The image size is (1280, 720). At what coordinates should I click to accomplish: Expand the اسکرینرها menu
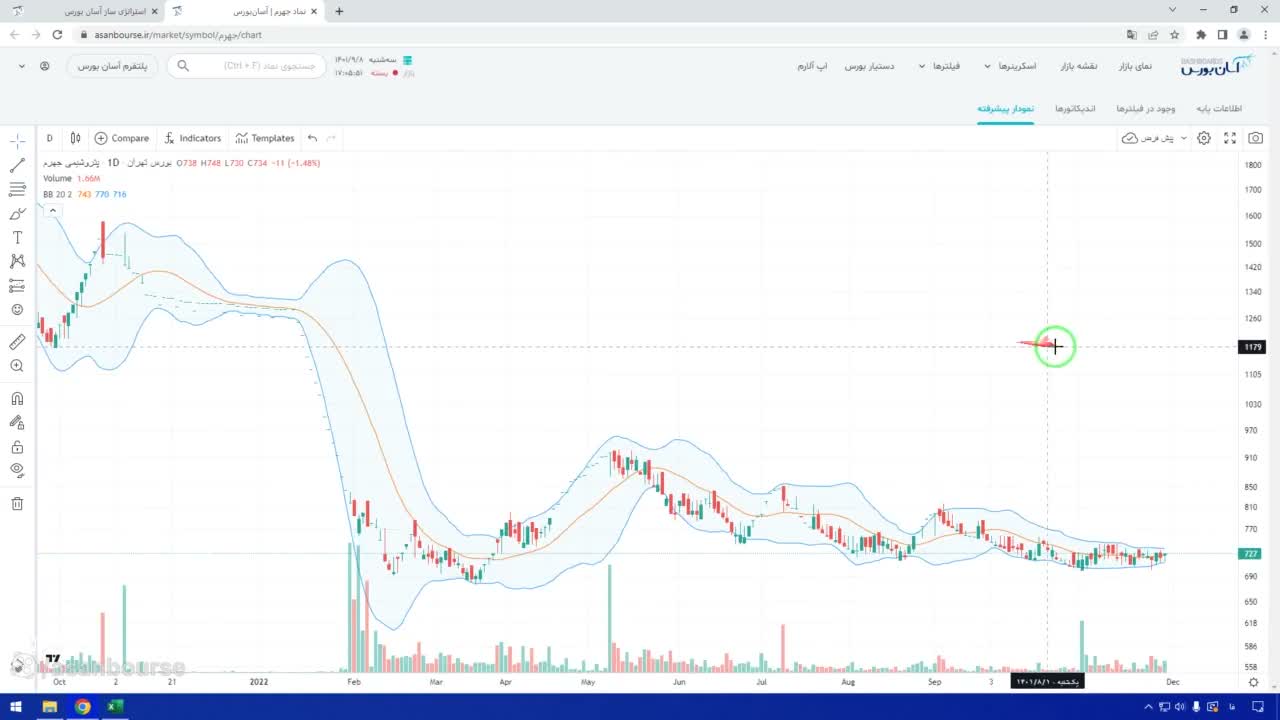pos(1010,66)
